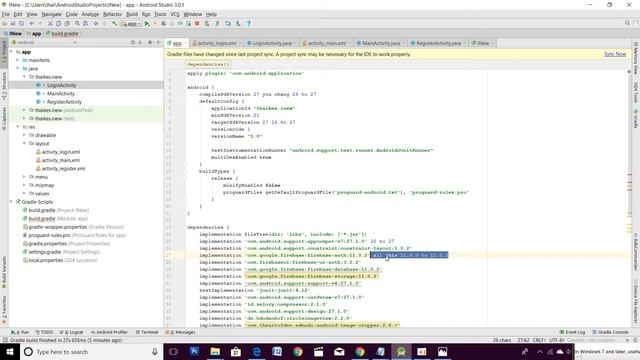Viewport: 640px width, 360px height.
Task: Expand the manifests folder
Action: tap(18, 60)
